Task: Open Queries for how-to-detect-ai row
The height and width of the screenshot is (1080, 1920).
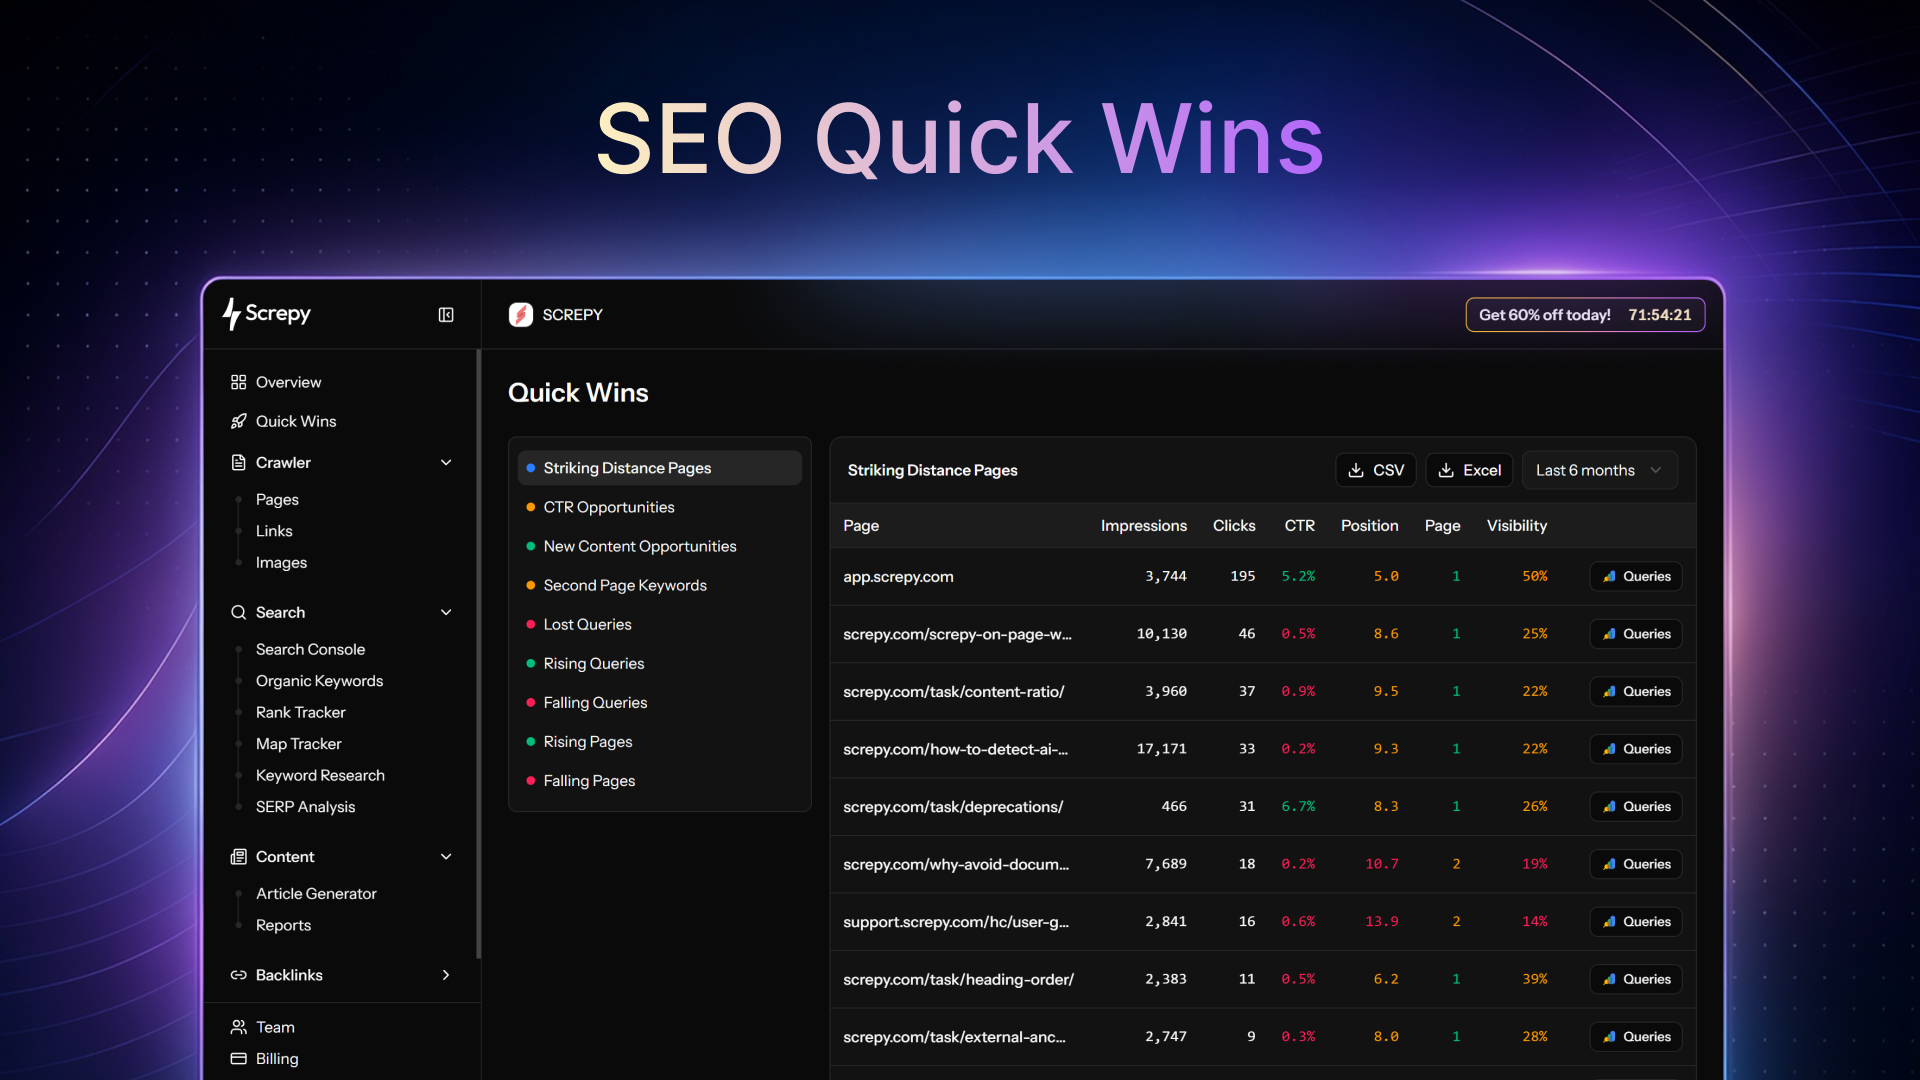Action: [1636, 749]
